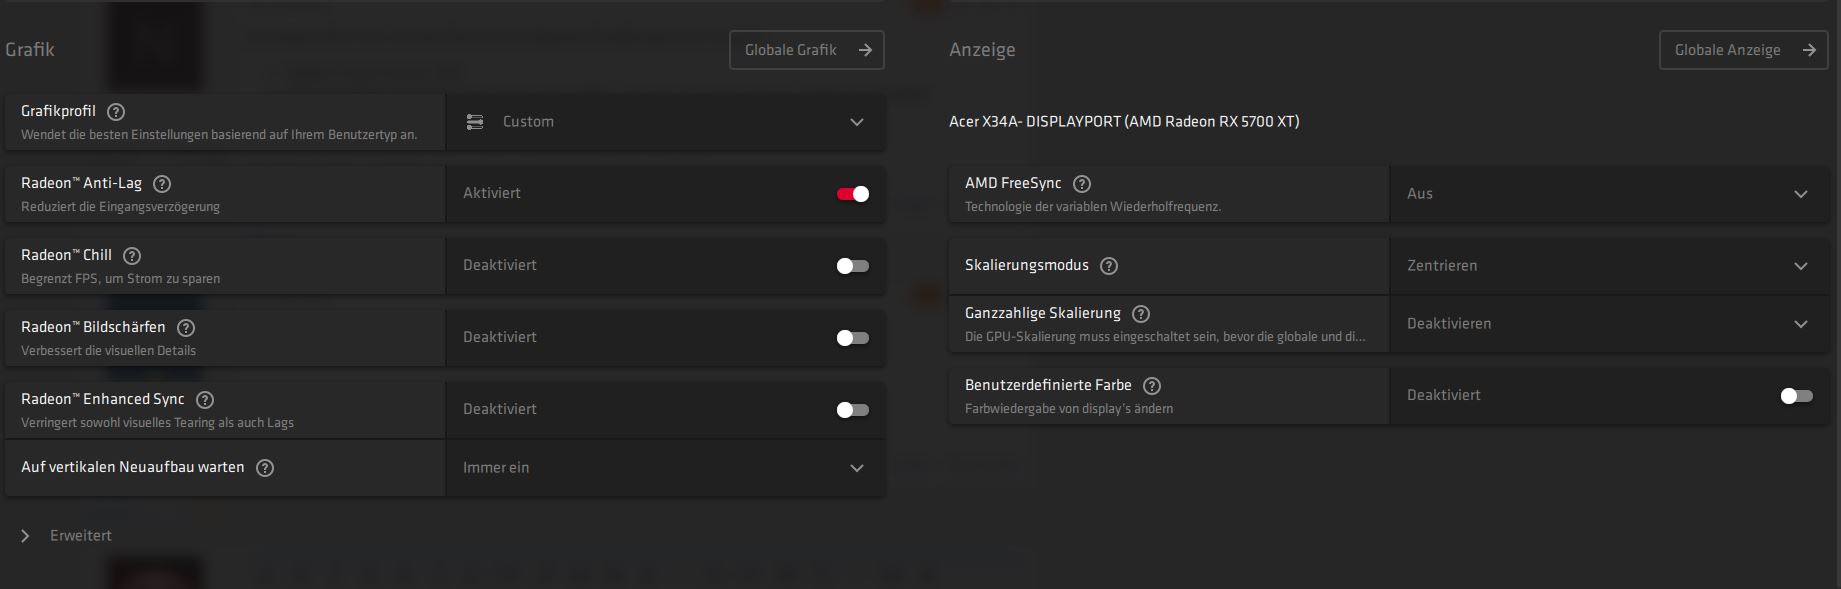Enable Radeon Enhanced Sync switch
1841x589 pixels.
pyautogui.click(x=853, y=410)
